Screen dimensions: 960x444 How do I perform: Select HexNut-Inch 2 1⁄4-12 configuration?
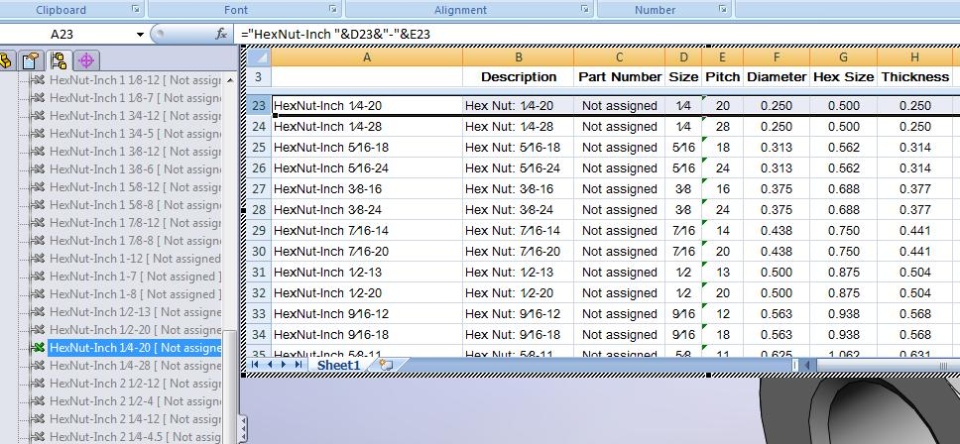135,419
